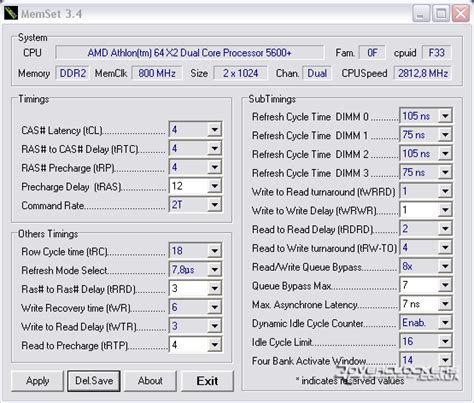474x403 pixels.
Task: Open the About dialog button
Action: click(x=150, y=381)
